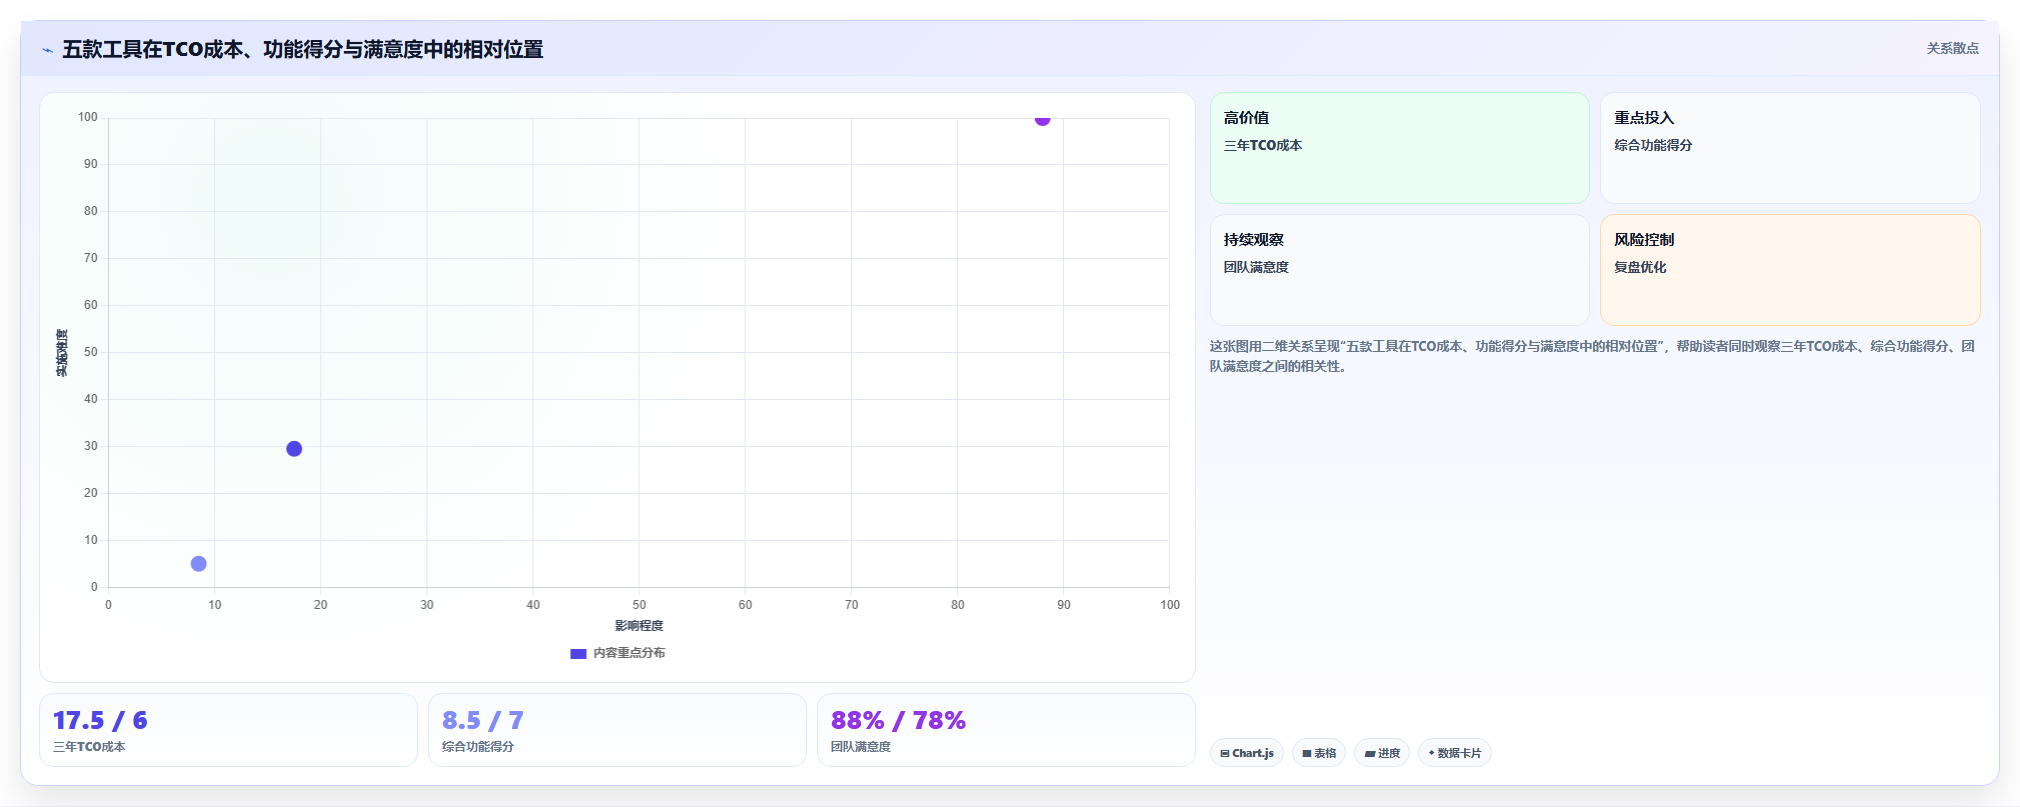
Task: Open the 高价值 quadrant card
Action: [1400, 148]
